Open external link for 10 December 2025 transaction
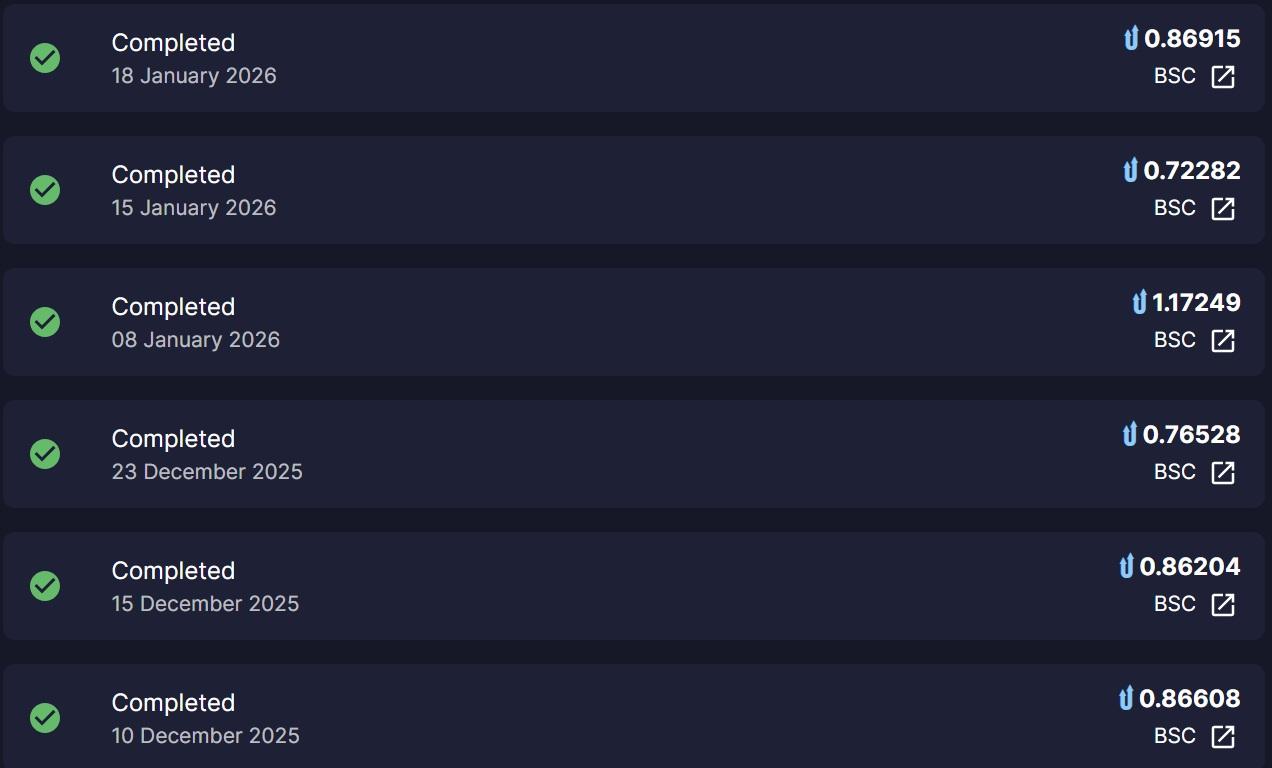Viewport: 1272px width, 768px height. click(x=1223, y=737)
